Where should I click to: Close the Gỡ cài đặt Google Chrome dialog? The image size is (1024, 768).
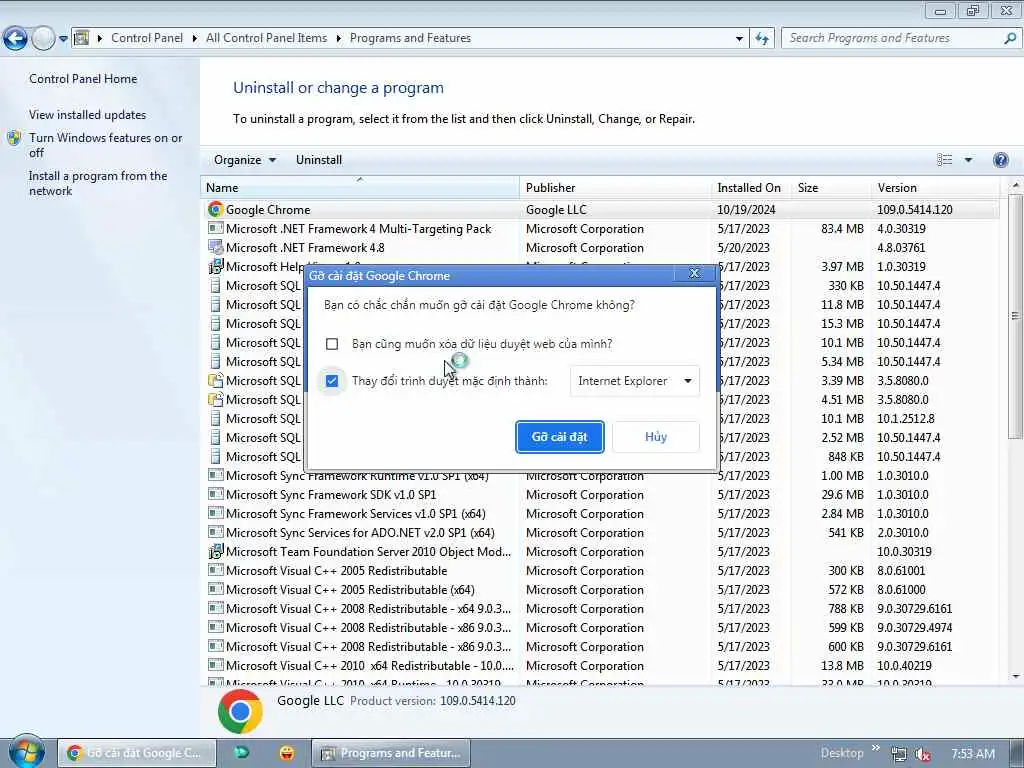[x=694, y=274]
